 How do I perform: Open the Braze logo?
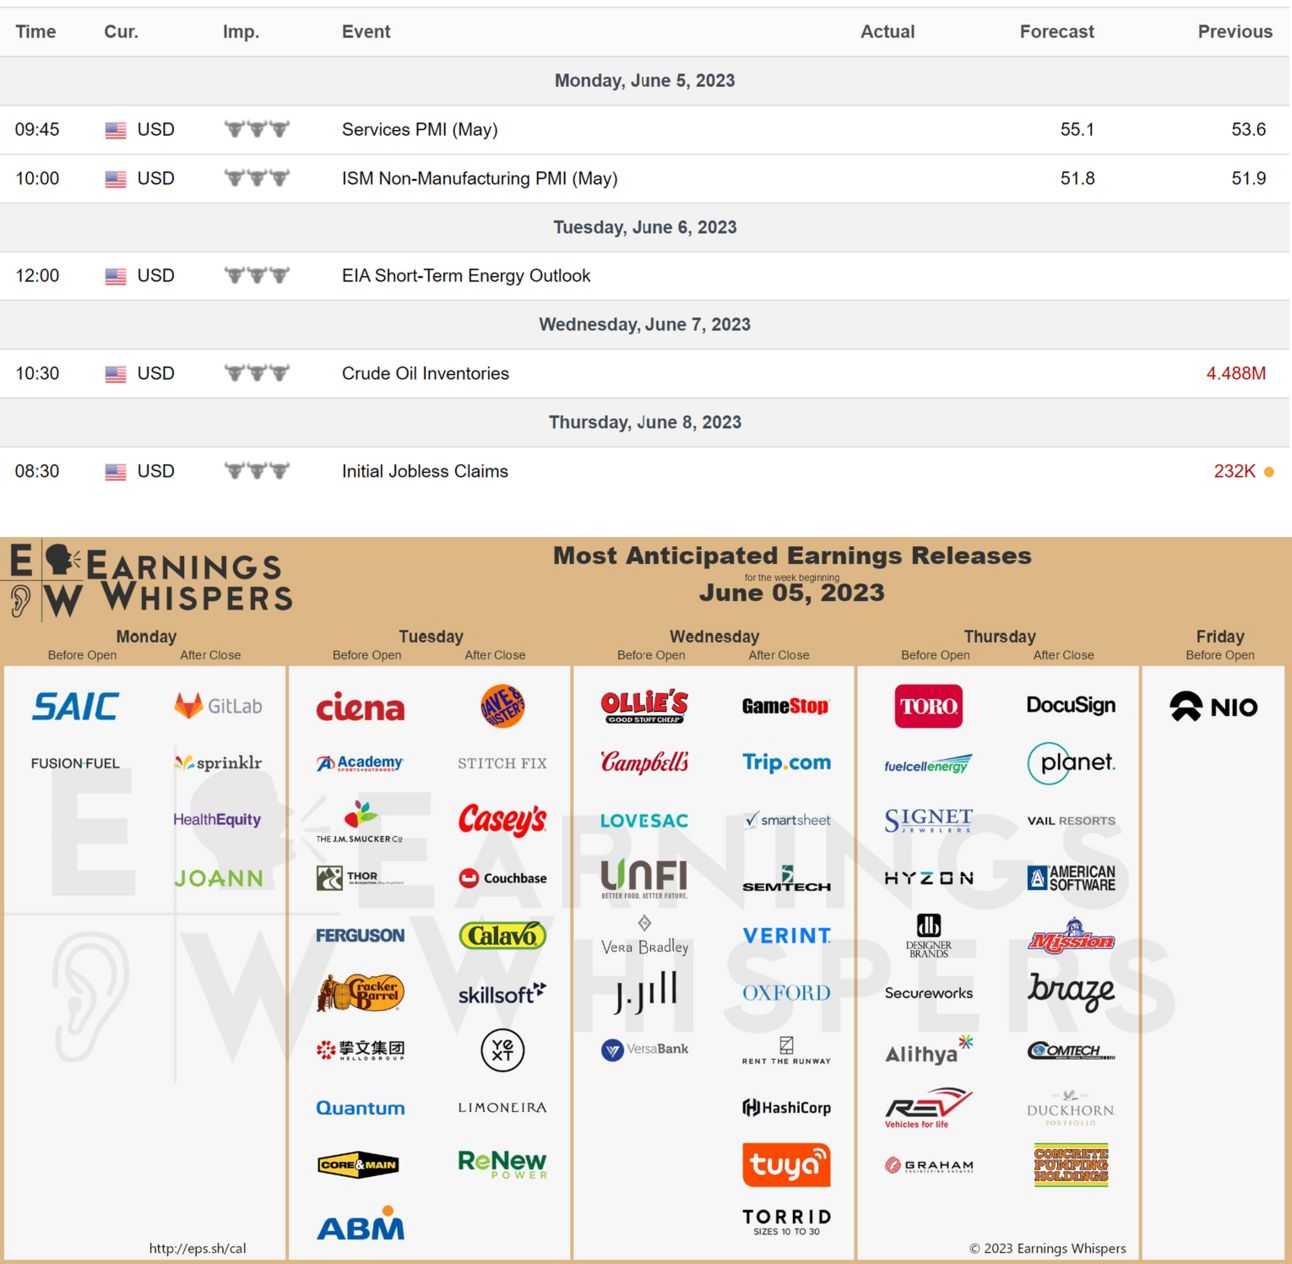tap(1071, 991)
